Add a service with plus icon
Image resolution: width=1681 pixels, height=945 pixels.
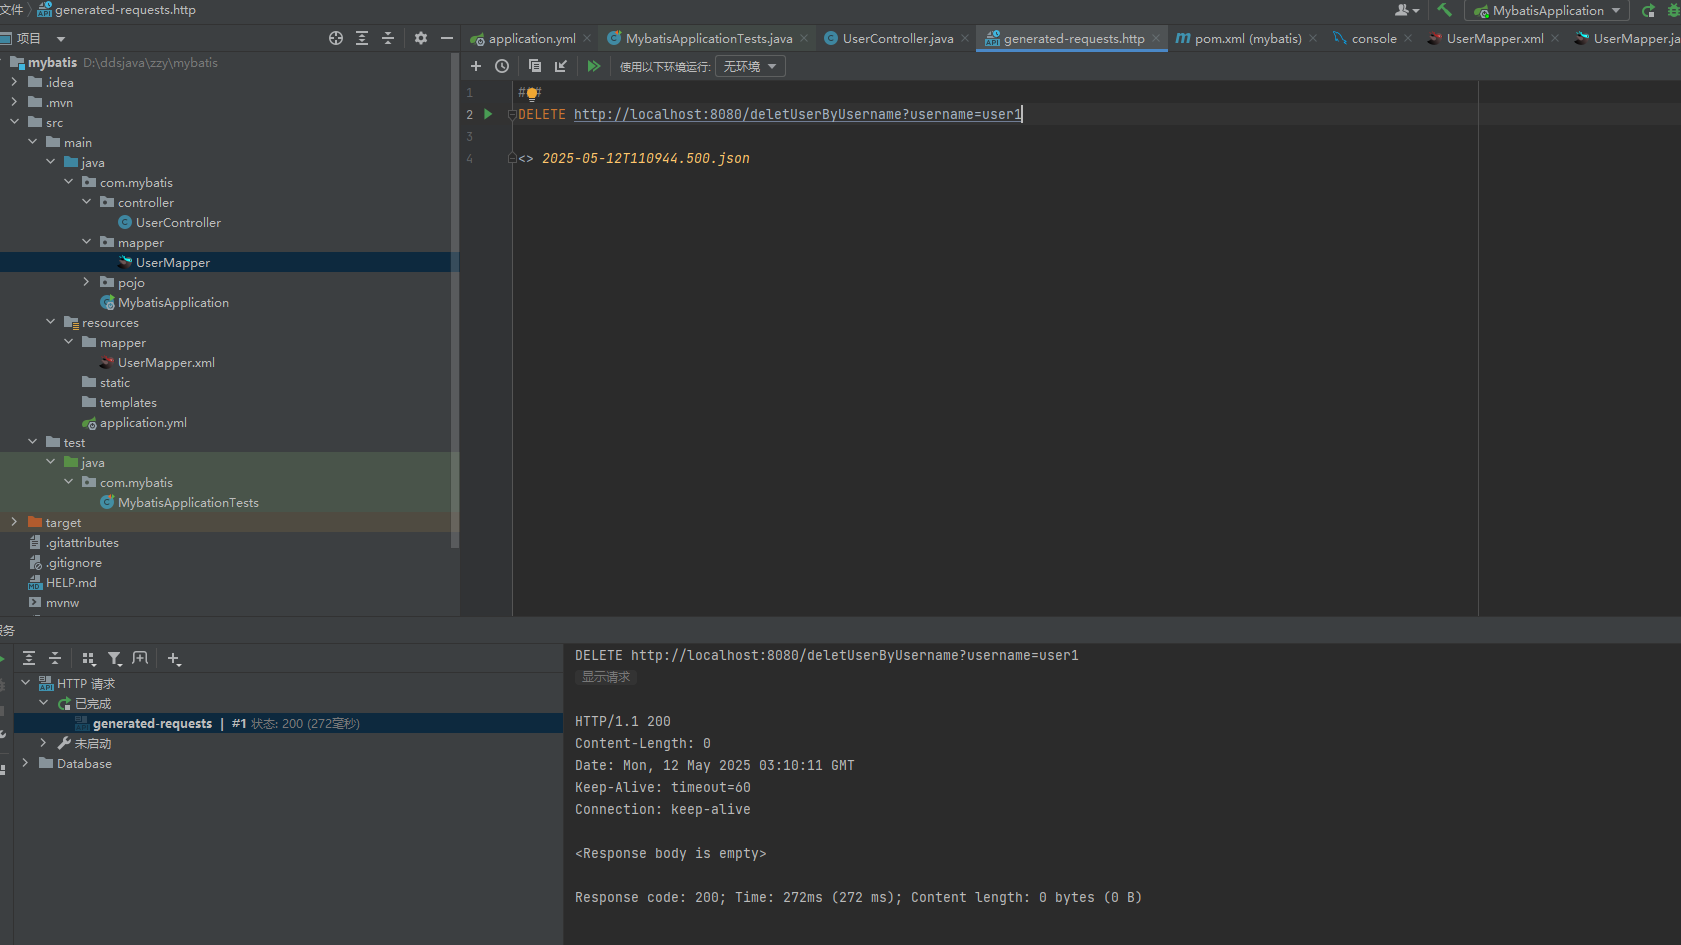click(x=174, y=658)
